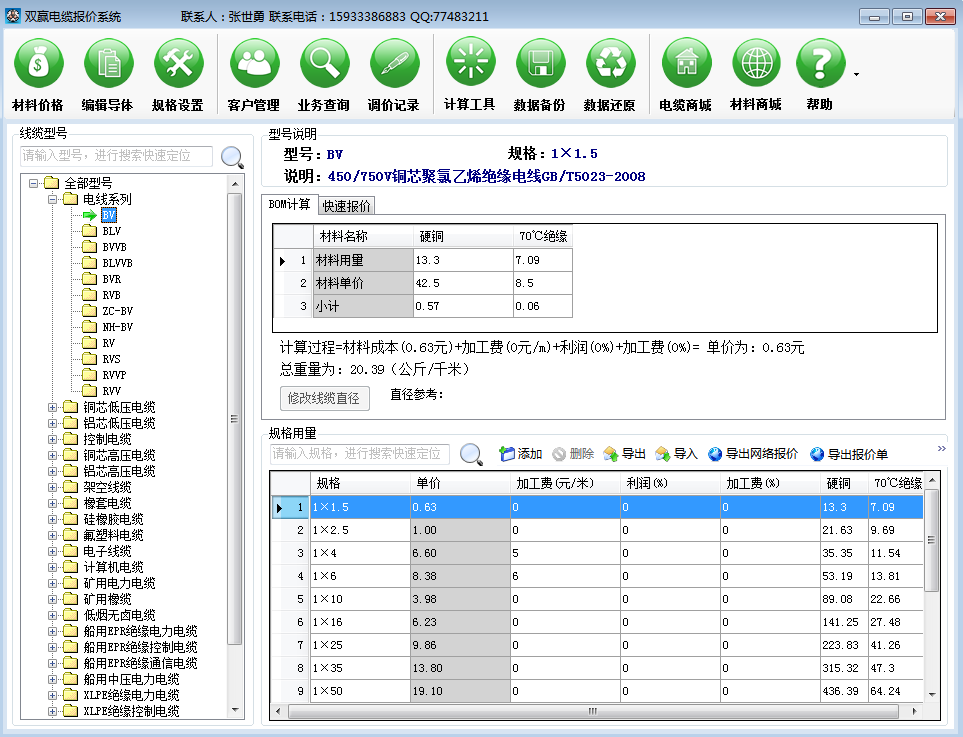963x737 pixels.
Task: Click the magnifier beside the model search box
Action: [x=232, y=157]
